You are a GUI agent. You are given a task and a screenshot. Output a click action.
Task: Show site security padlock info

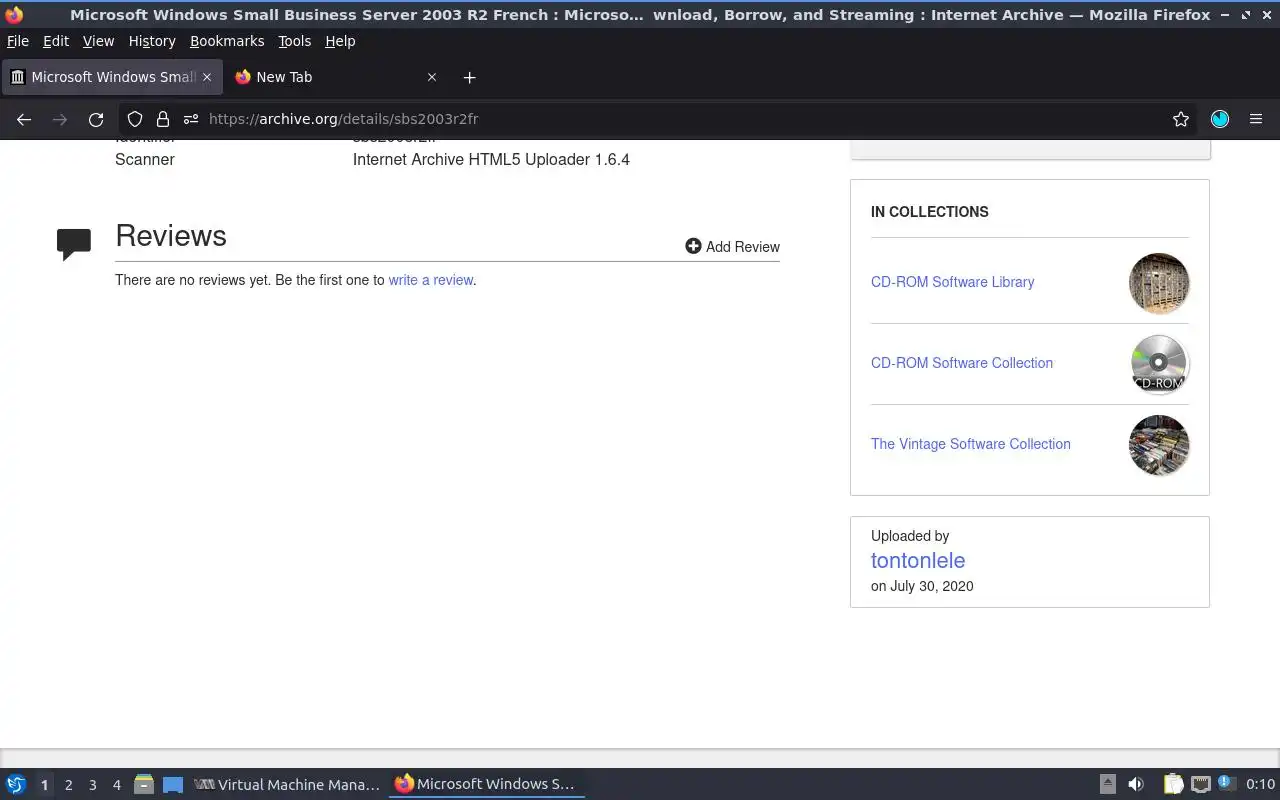coord(163,119)
